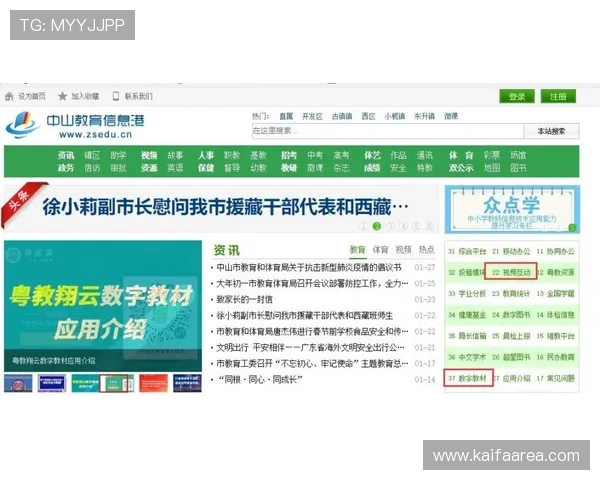Open 11 协同办公 in the platform grid
Viewport: 600px width, 480px height.
coord(555,251)
